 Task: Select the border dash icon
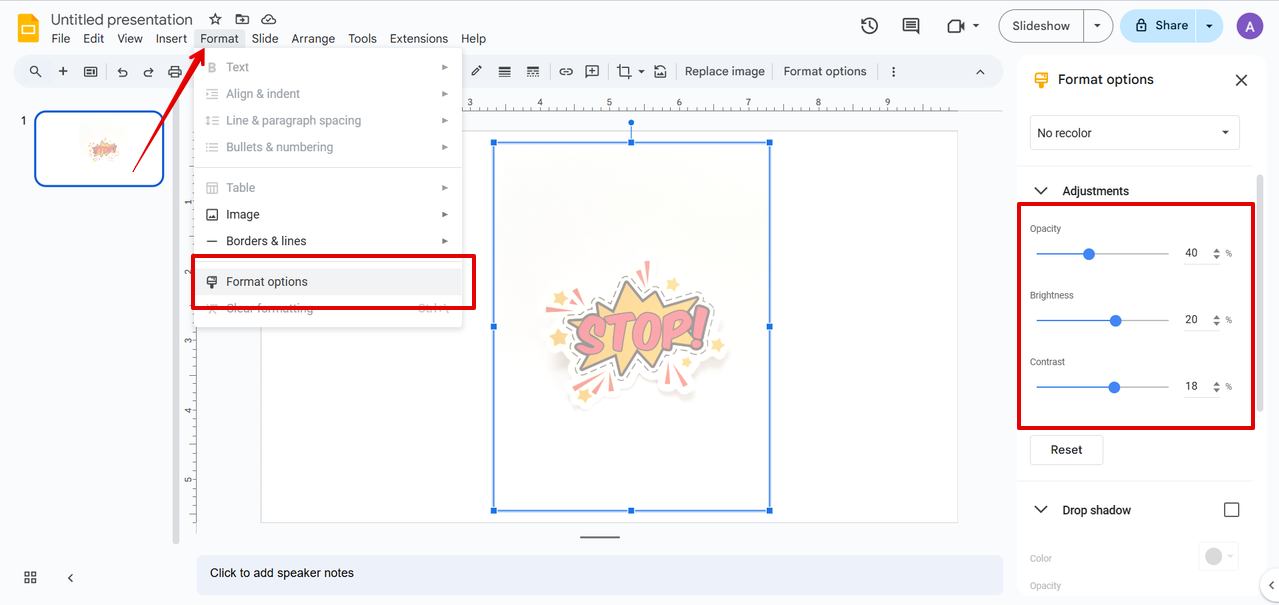pos(533,71)
